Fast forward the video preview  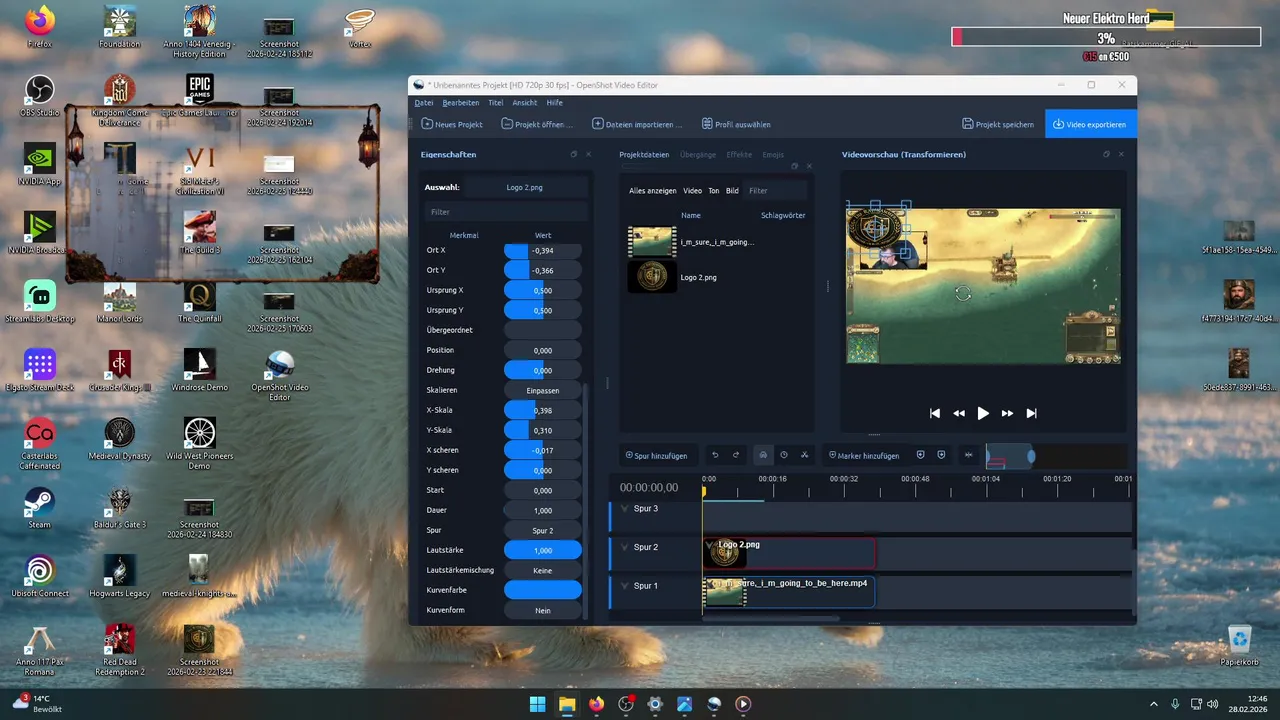point(1007,413)
